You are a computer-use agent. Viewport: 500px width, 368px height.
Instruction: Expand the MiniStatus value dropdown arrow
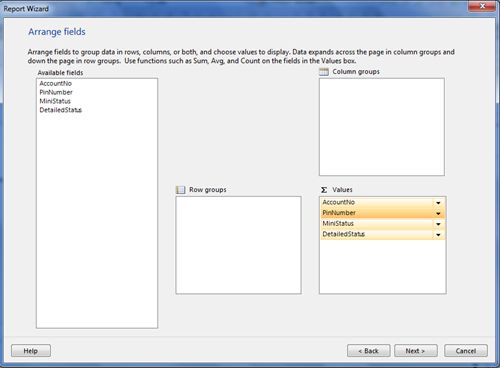point(438,224)
